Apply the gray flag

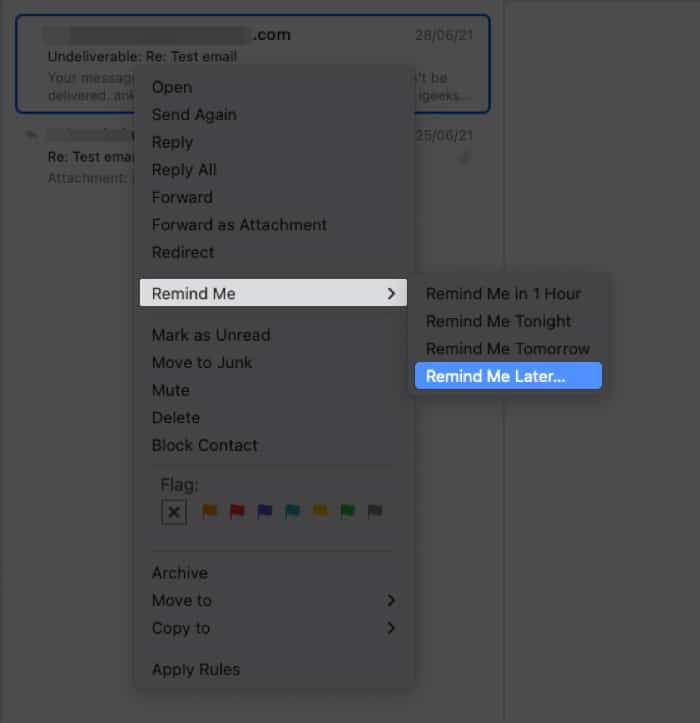tap(375, 511)
